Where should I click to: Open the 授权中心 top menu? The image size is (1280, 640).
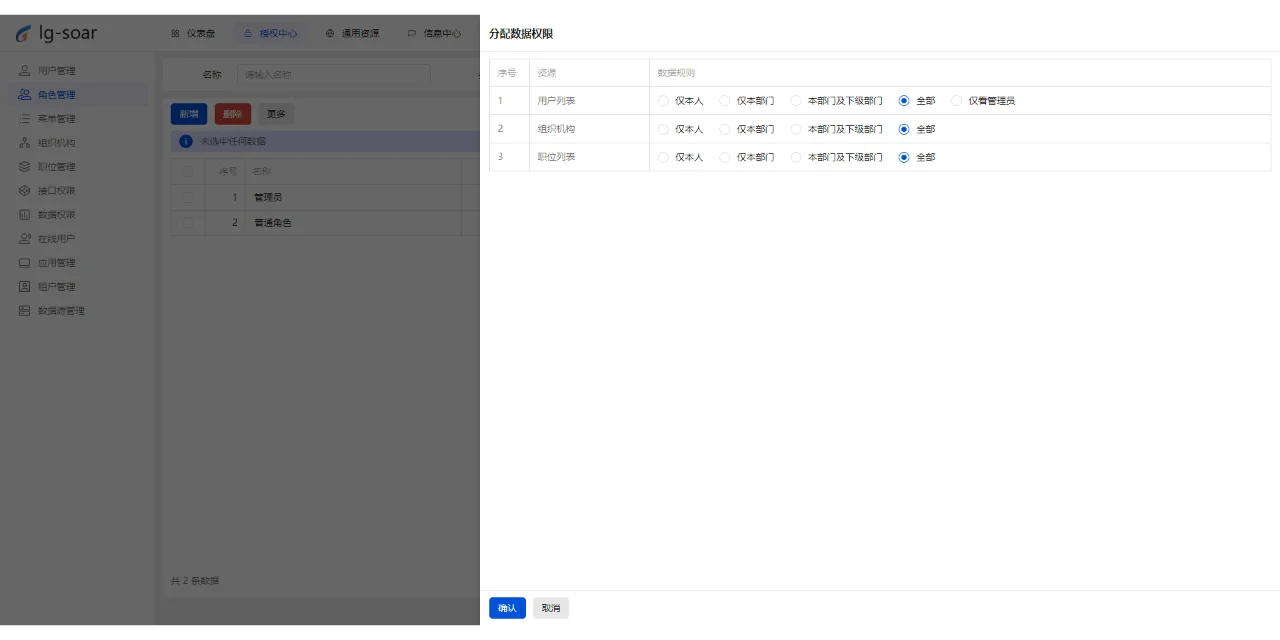click(271, 33)
